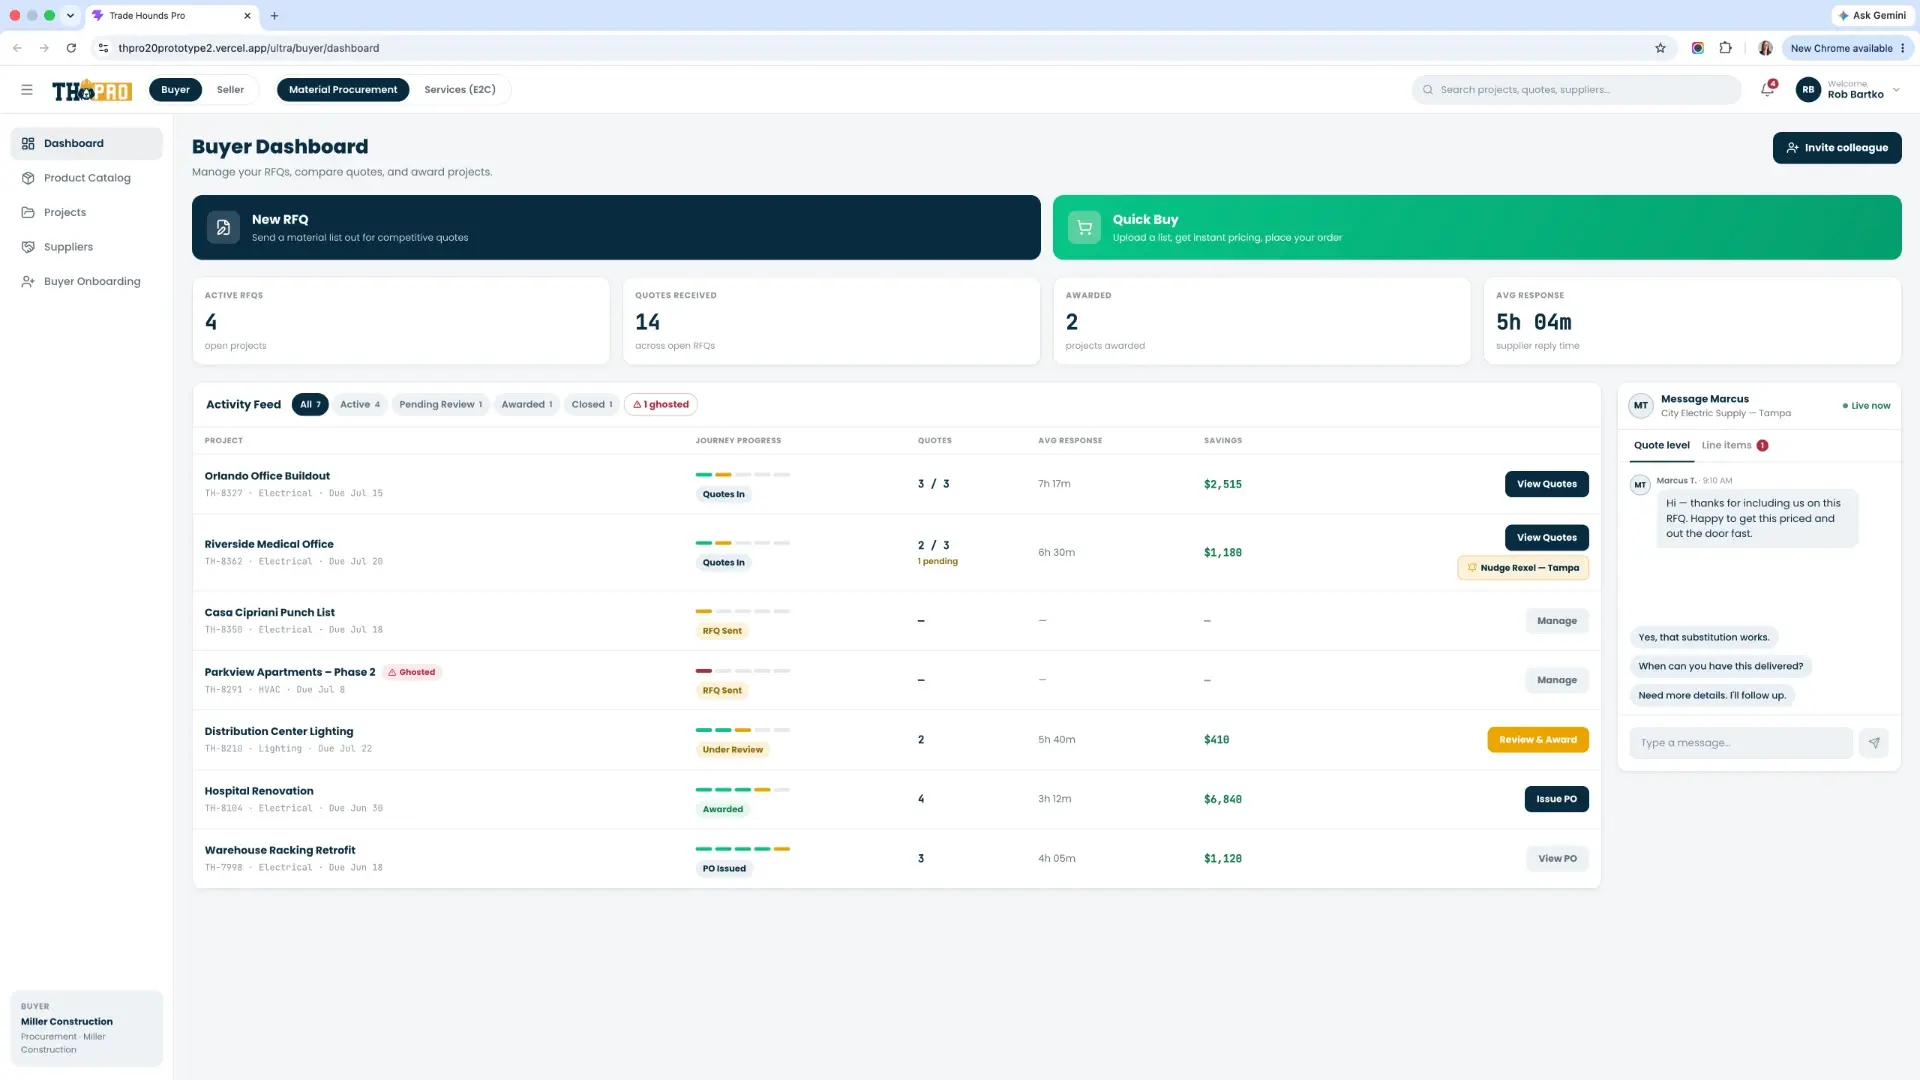The height and width of the screenshot is (1080, 1920).
Task: Click the Quick Buy cart icon
Action: [1084, 228]
